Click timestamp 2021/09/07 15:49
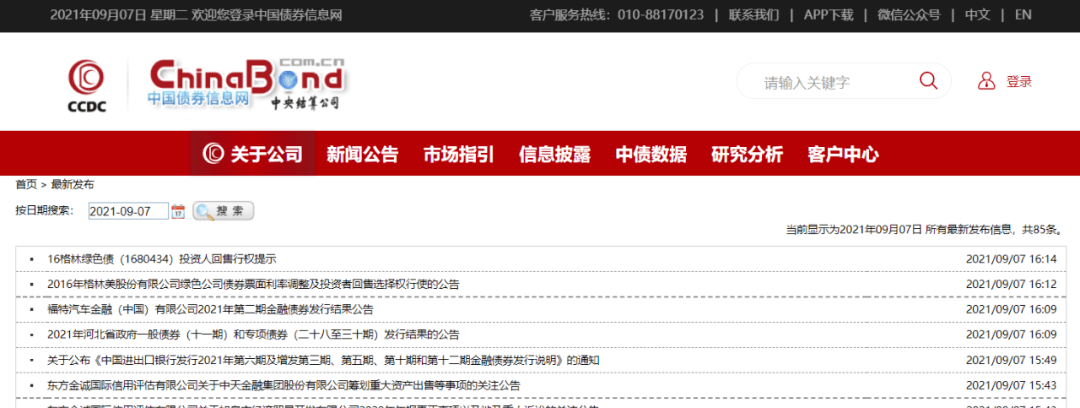The width and height of the screenshot is (1080, 408). [1011, 360]
